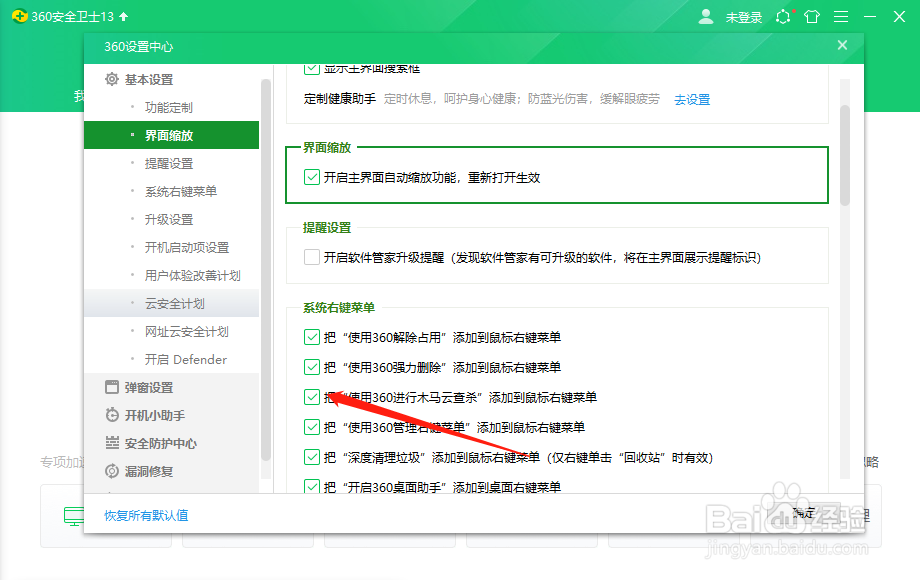Uncheck 开启主界面自动缩放功能 checkbox
This screenshot has width=920, height=580.
312,177
